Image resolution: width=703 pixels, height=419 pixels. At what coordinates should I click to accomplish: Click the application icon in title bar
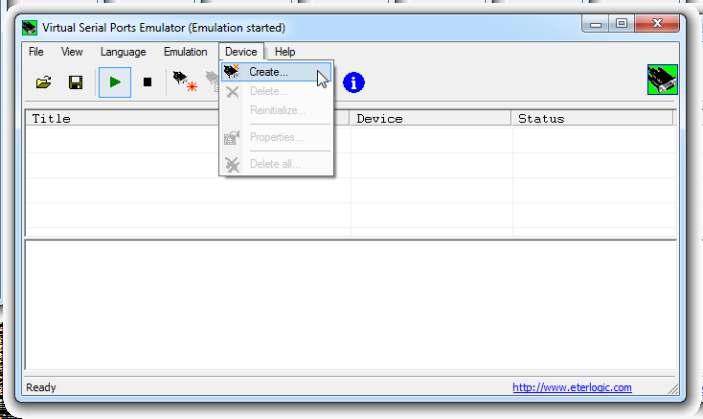coord(30,28)
